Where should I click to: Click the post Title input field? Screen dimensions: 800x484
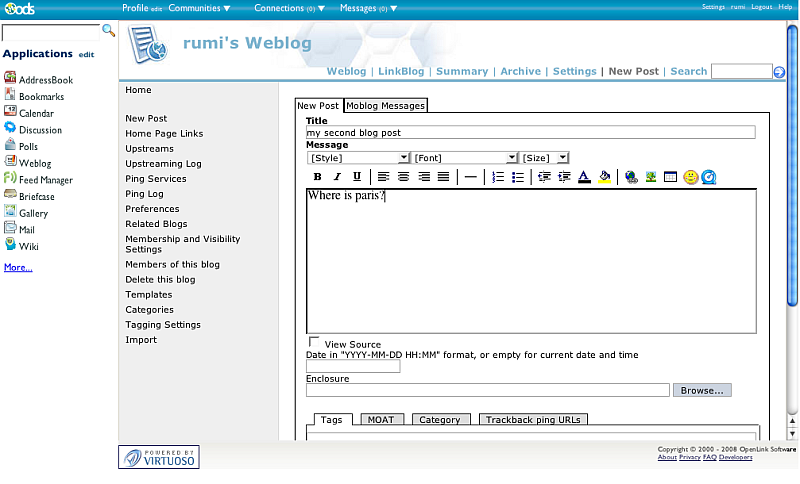[530, 132]
